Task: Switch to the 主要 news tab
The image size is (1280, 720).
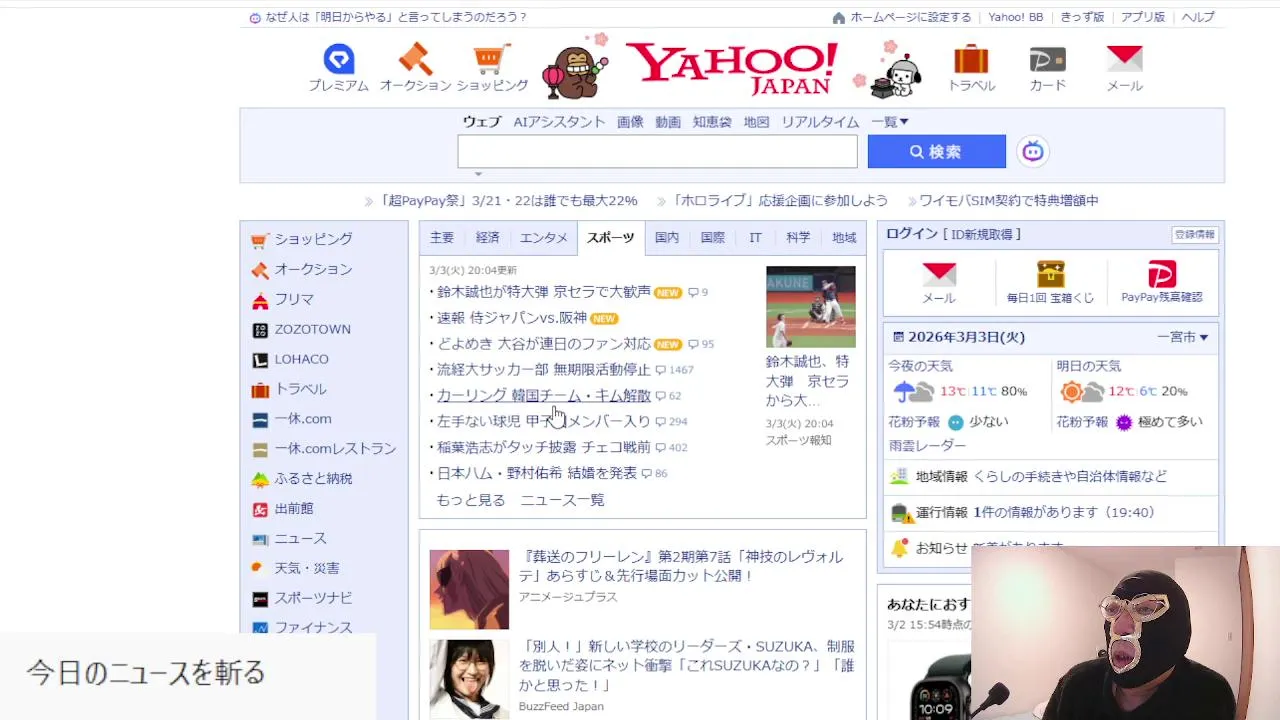Action: 442,238
